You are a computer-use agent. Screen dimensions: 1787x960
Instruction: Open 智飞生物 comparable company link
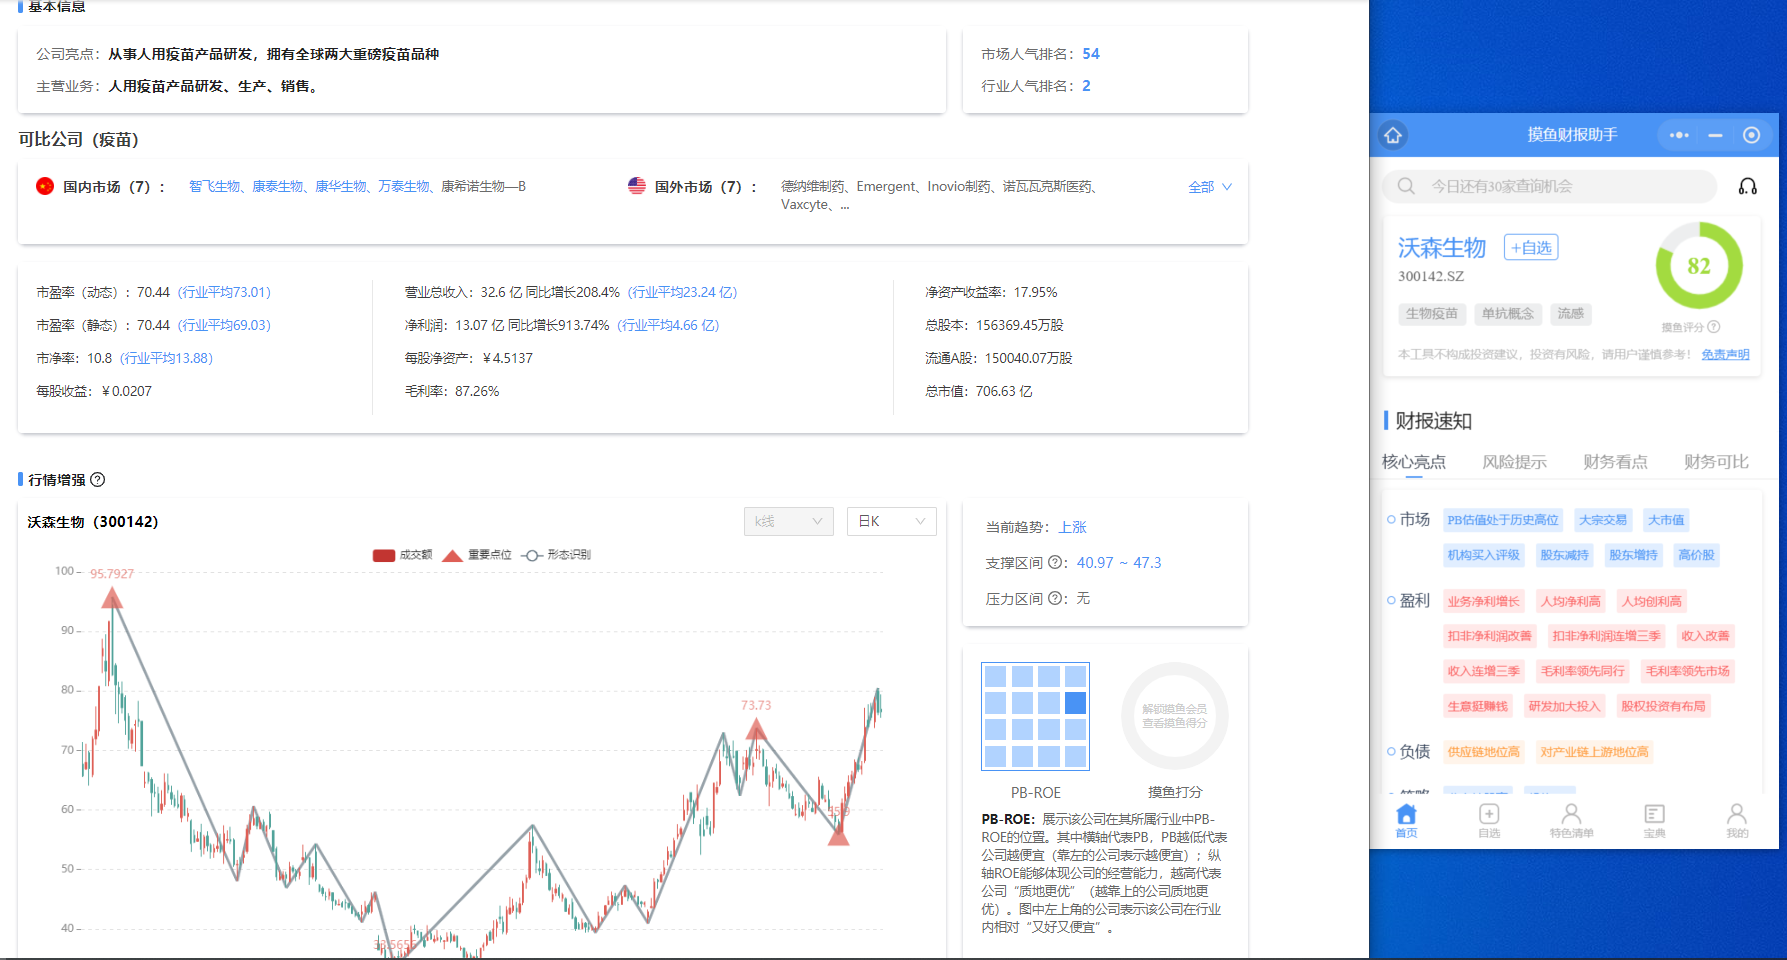click(214, 186)
